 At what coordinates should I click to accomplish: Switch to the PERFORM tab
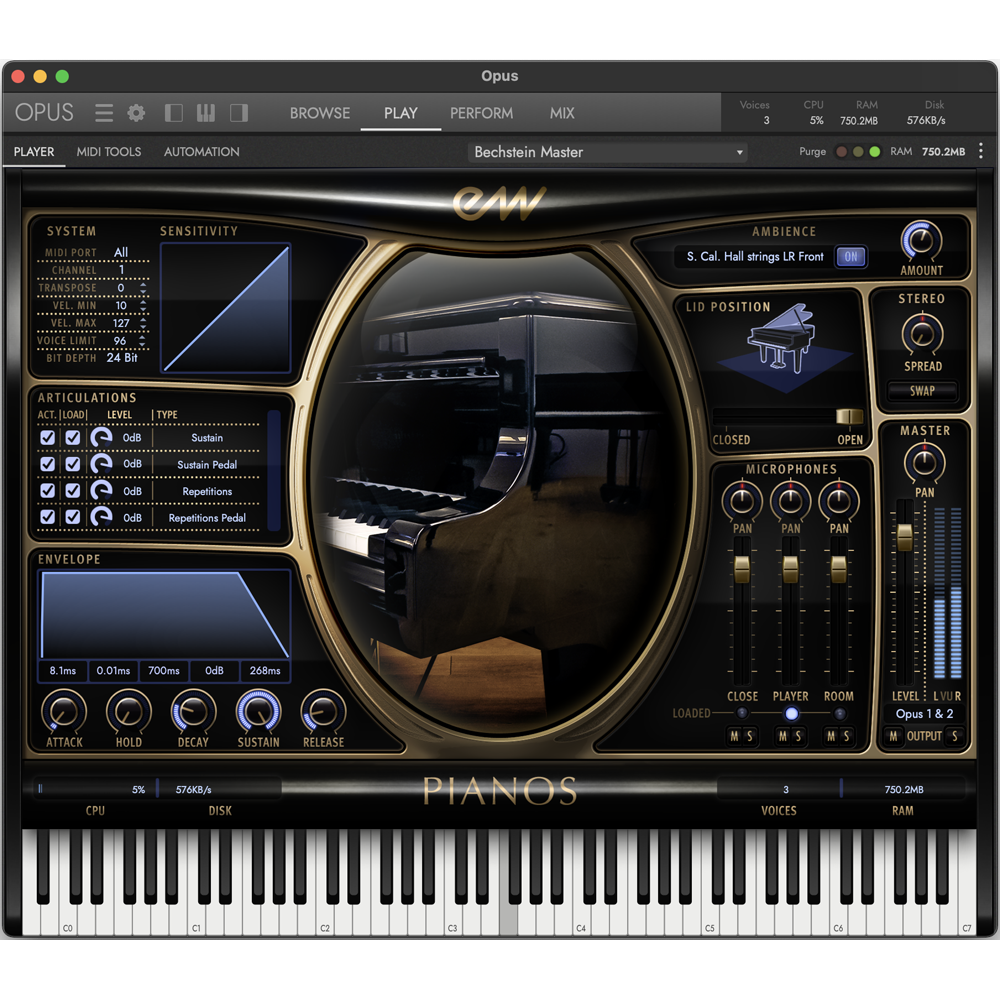click(481, 113)
